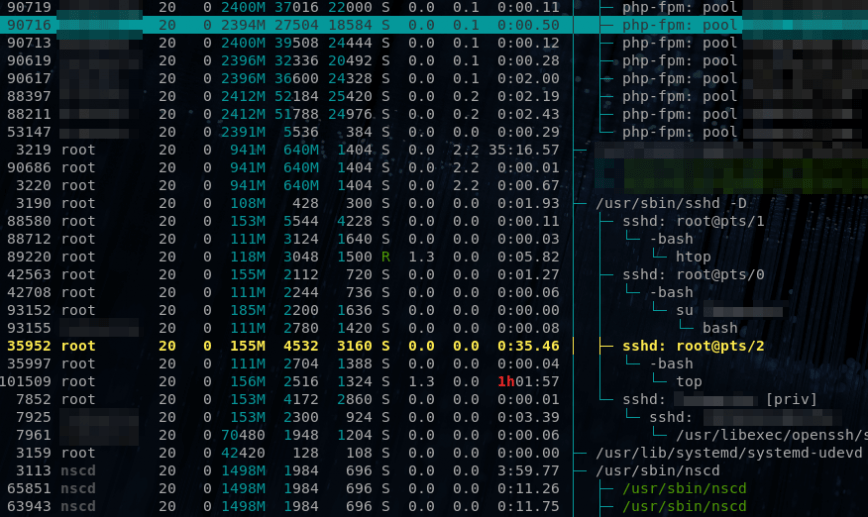Click -bash under sshd: root@pts/0
The width and height of the screenshot is (868, 517).
coord(671,292)
